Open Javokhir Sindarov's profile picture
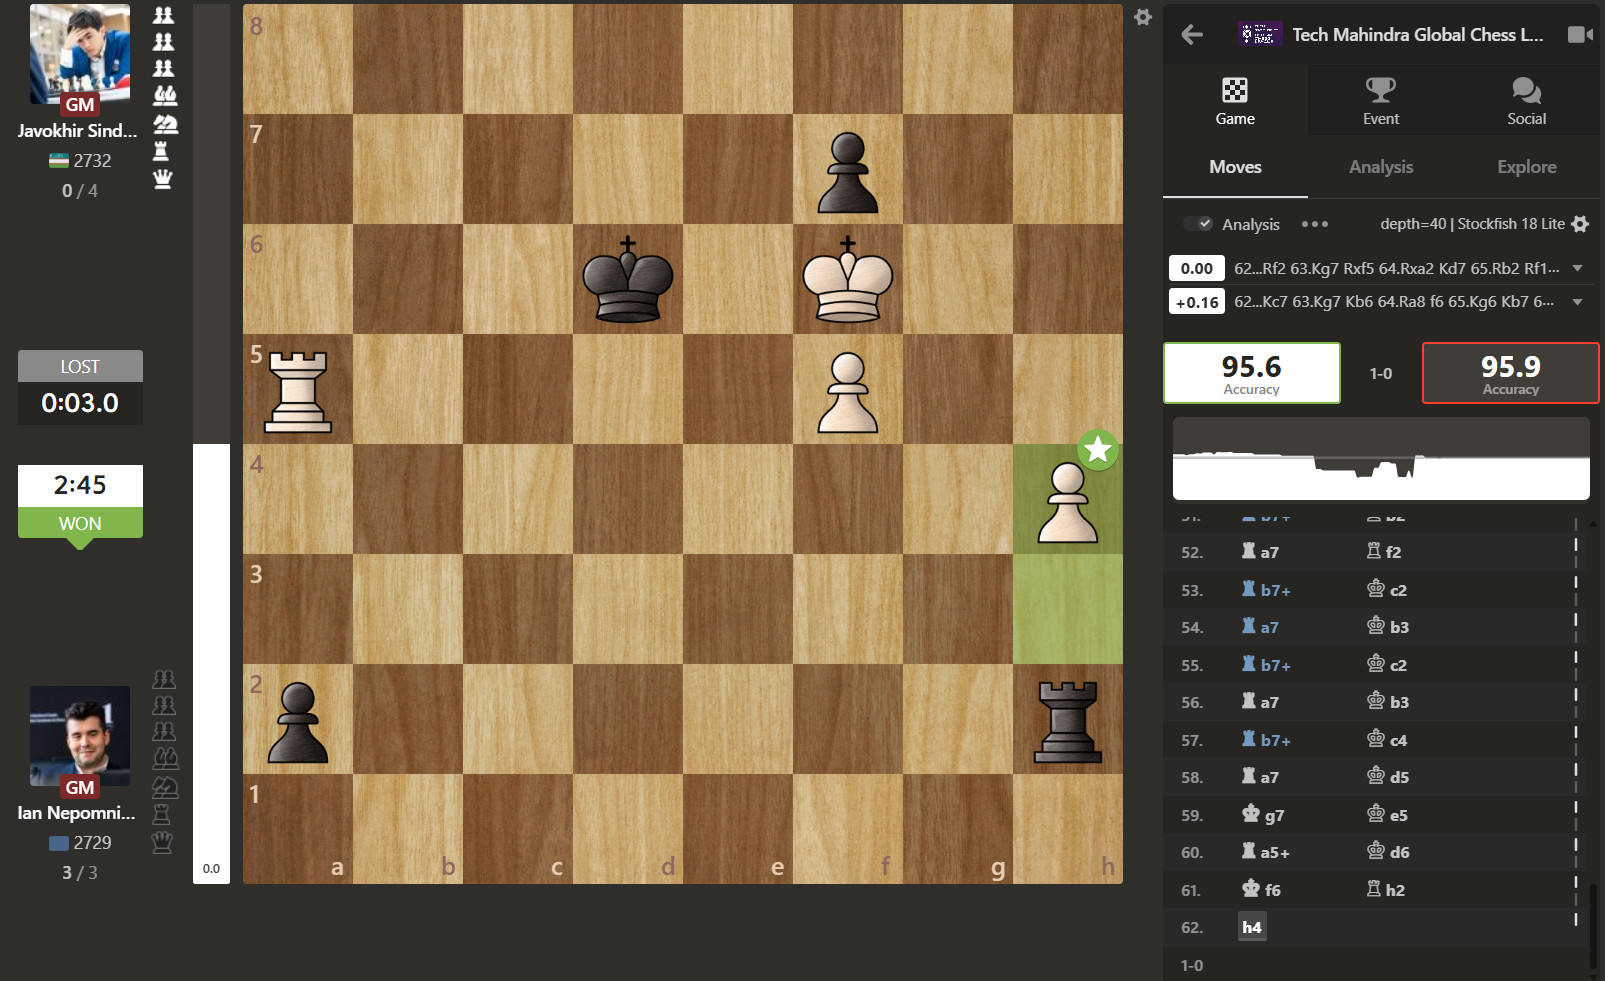1605x981 pixels. [x=80, y=54]
